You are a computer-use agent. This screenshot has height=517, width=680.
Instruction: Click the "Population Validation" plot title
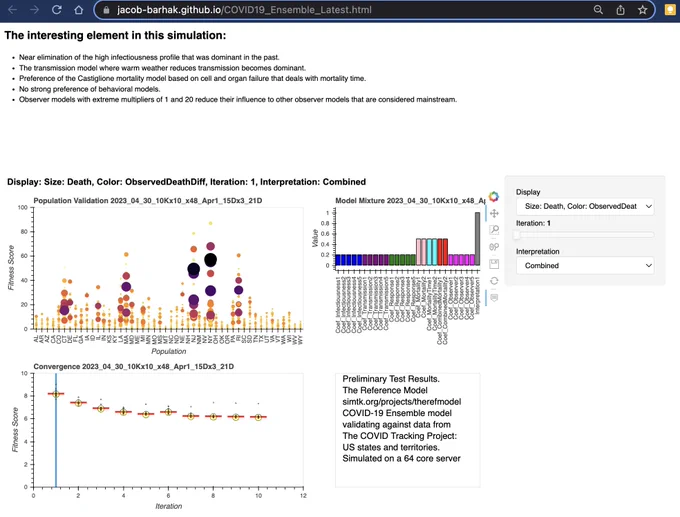(148, 200)
